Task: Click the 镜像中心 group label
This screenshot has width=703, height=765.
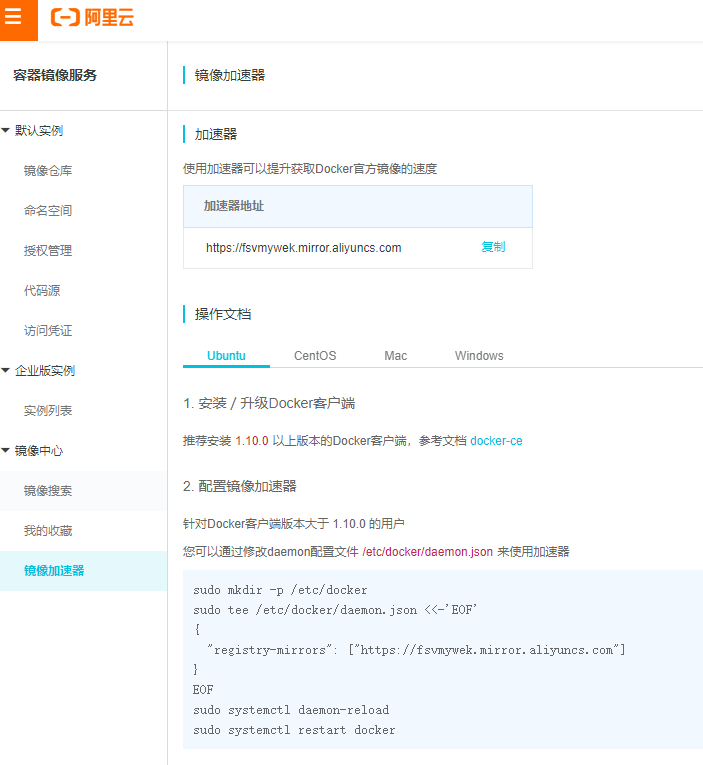Action: click(39, 451)
